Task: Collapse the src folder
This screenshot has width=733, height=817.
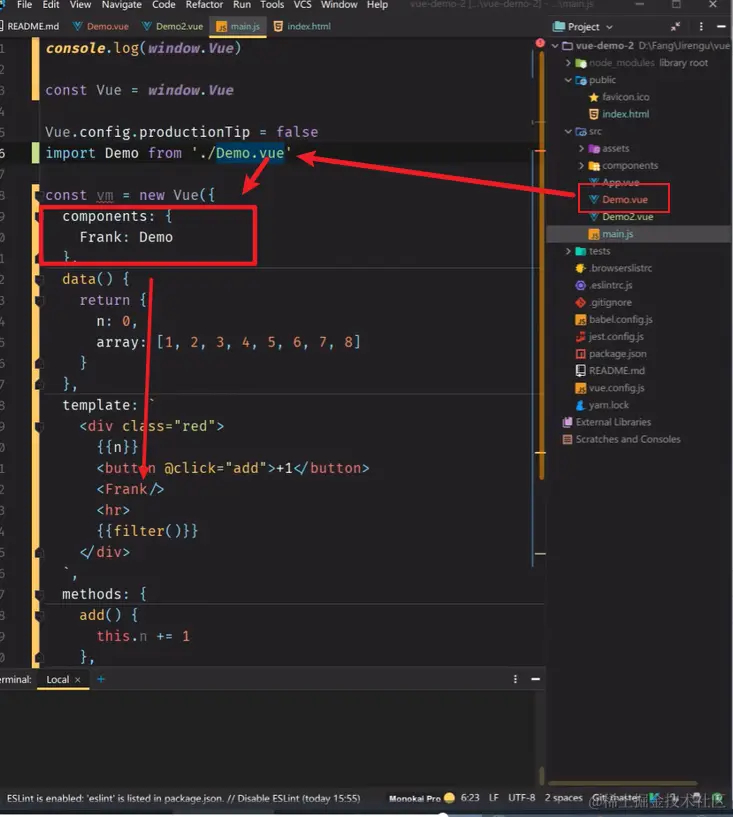Action: coord(568,132)
